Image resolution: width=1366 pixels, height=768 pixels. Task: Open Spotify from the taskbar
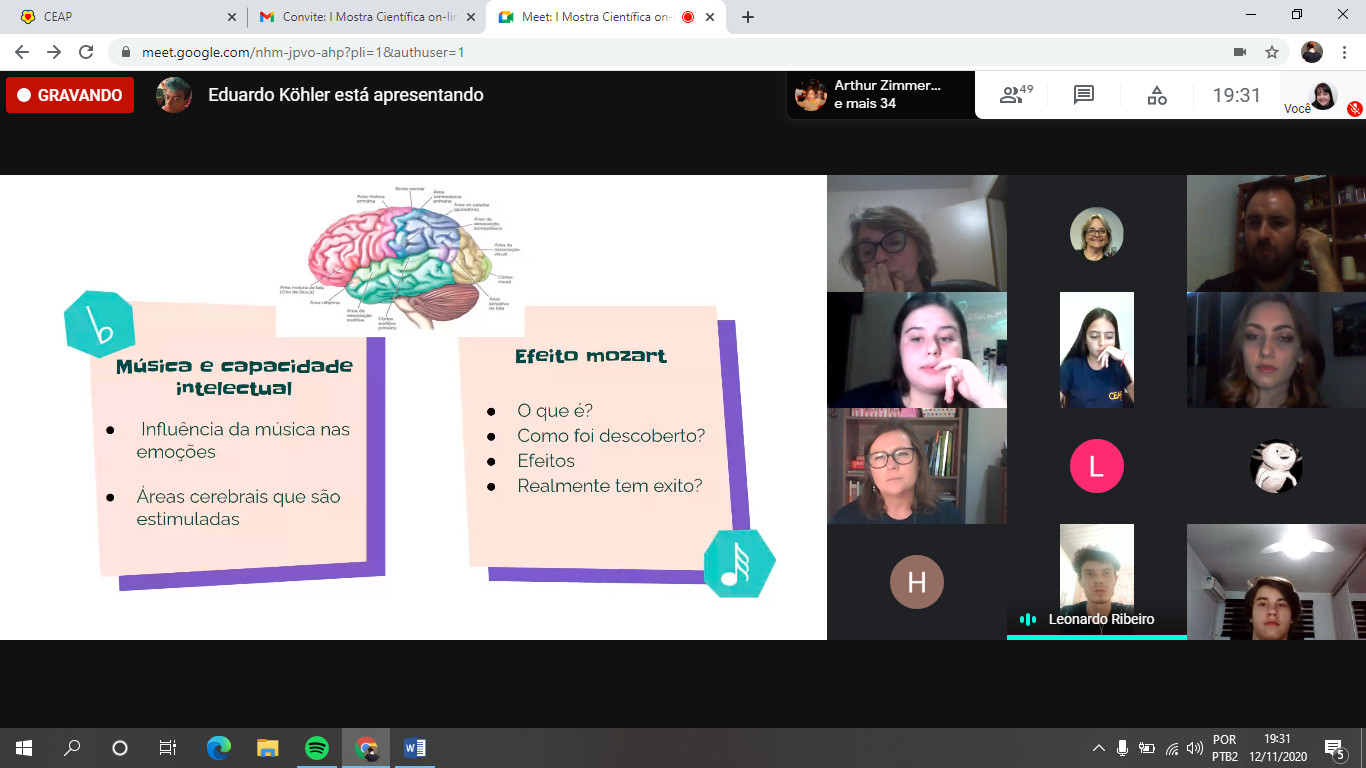coord(317,747)
